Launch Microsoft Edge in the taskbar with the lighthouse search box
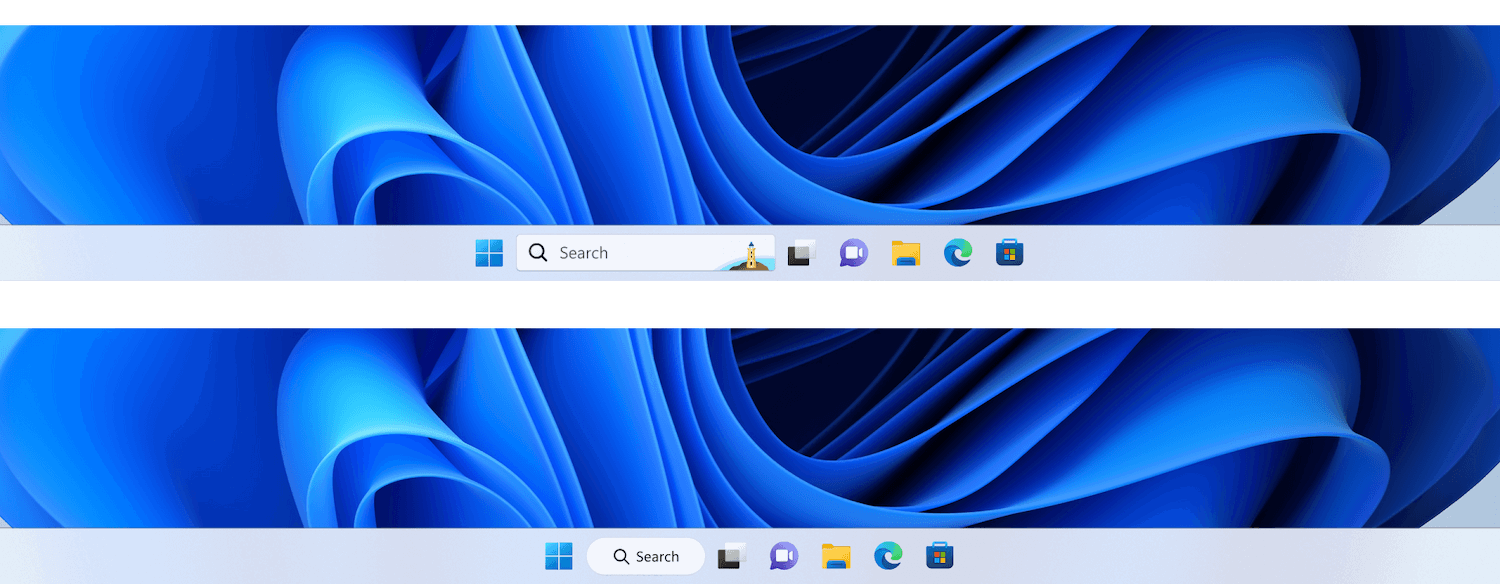 point(958,253)
